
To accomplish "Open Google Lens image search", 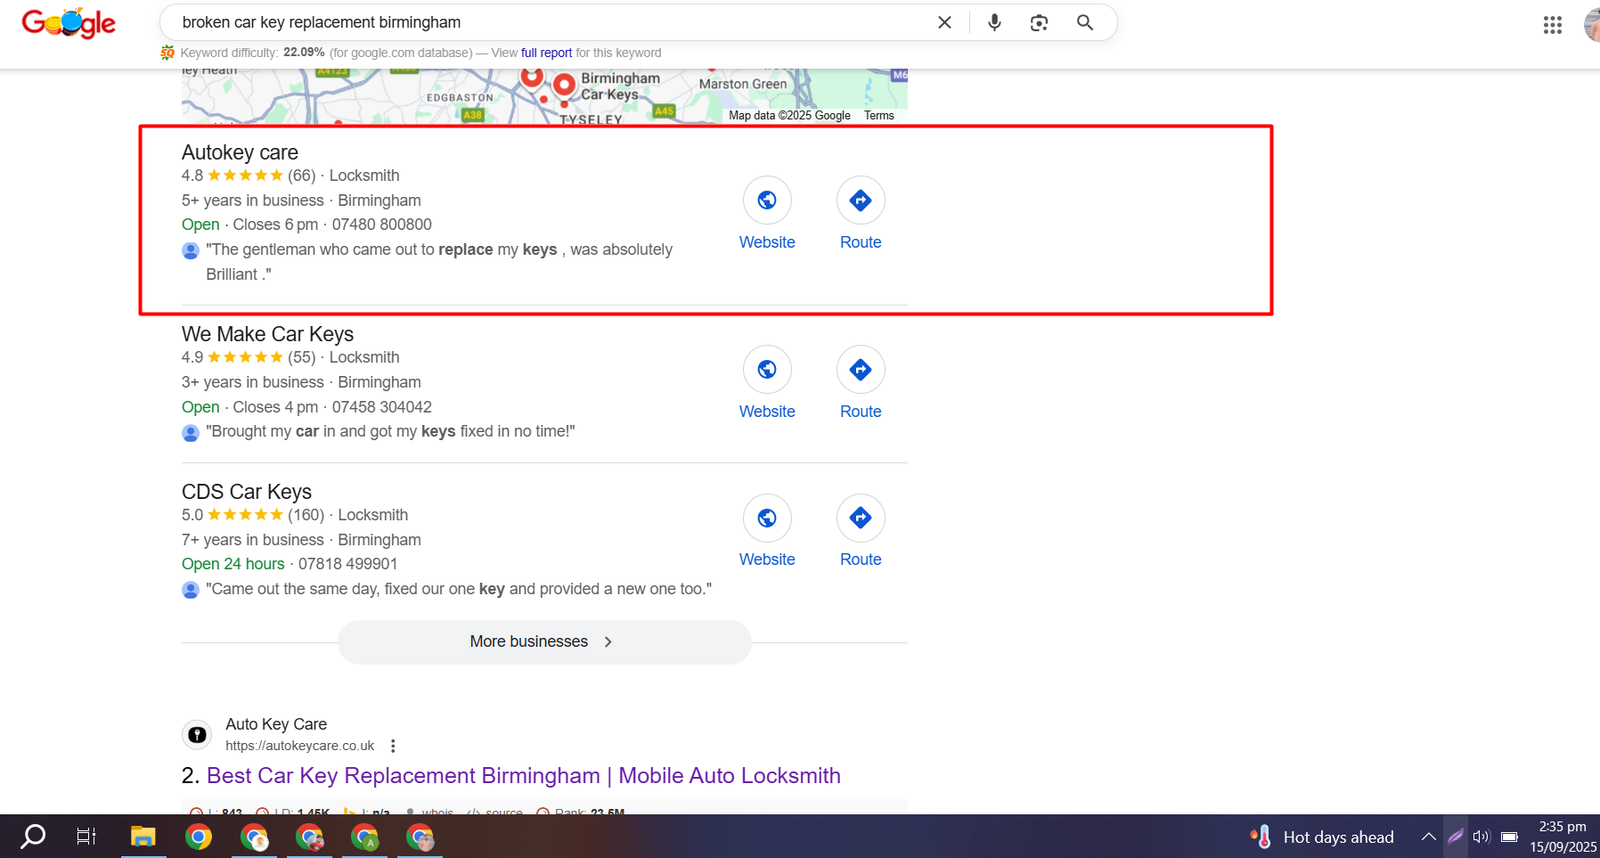I will pos(1039,22).
